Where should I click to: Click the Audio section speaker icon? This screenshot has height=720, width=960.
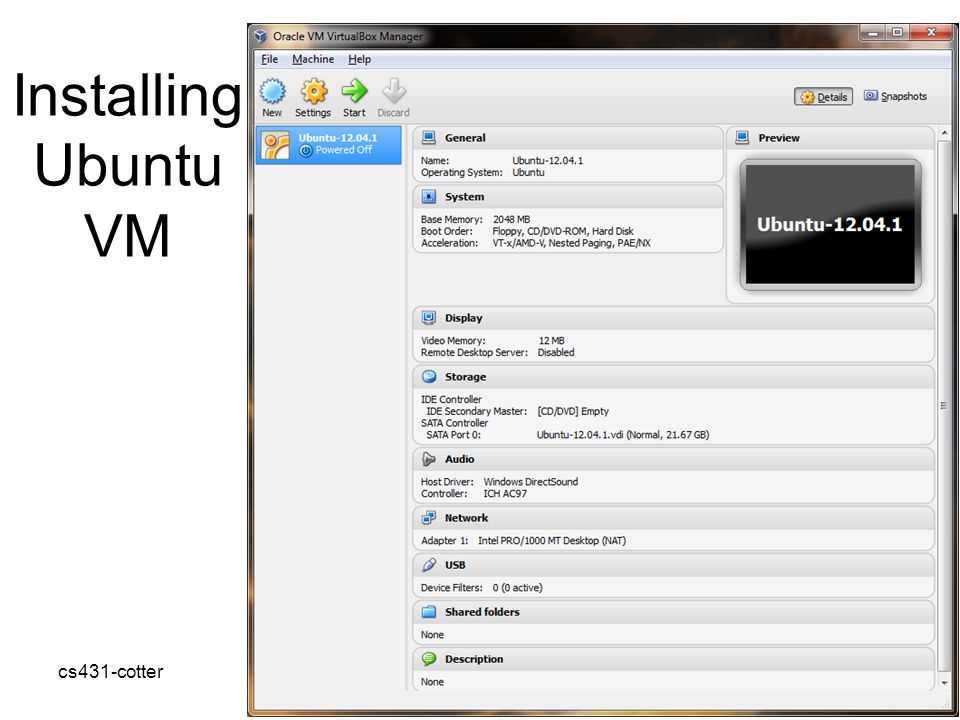(429, 459)
